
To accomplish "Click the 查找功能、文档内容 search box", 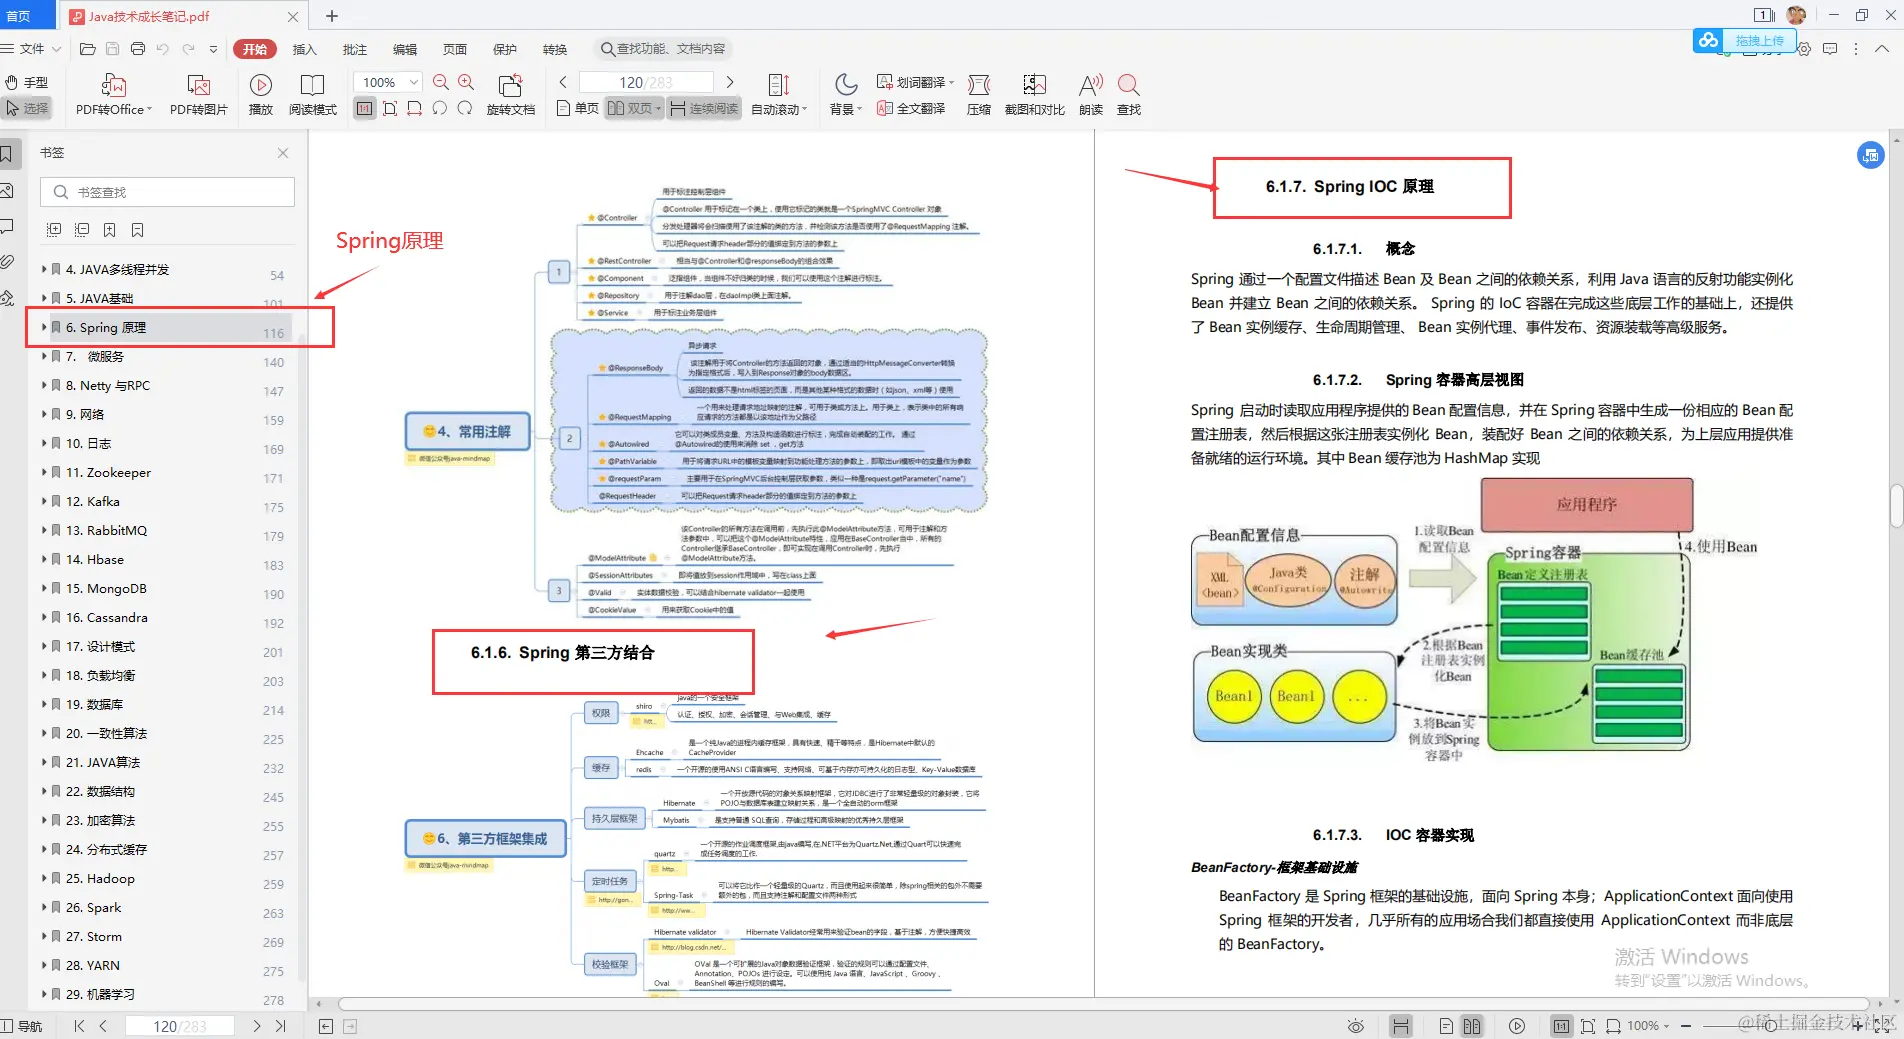I will [x=662, y=49].
